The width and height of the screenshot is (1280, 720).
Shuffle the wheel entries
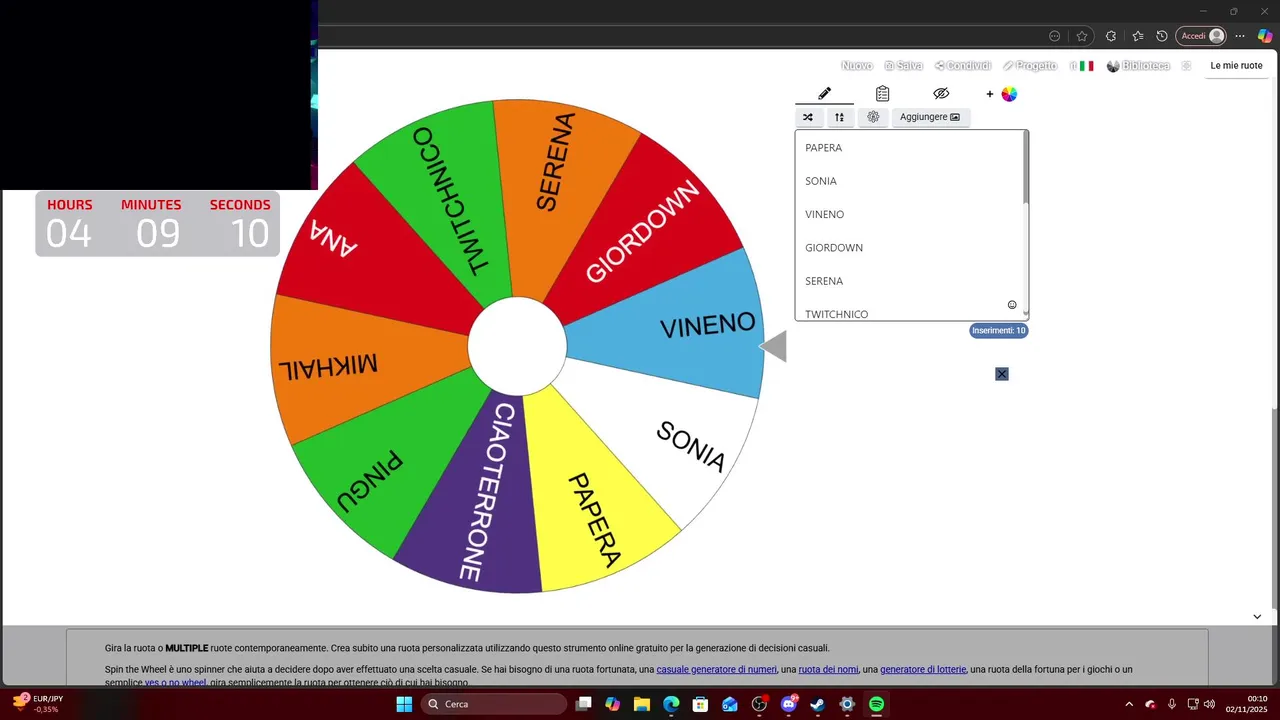point(808,117)
